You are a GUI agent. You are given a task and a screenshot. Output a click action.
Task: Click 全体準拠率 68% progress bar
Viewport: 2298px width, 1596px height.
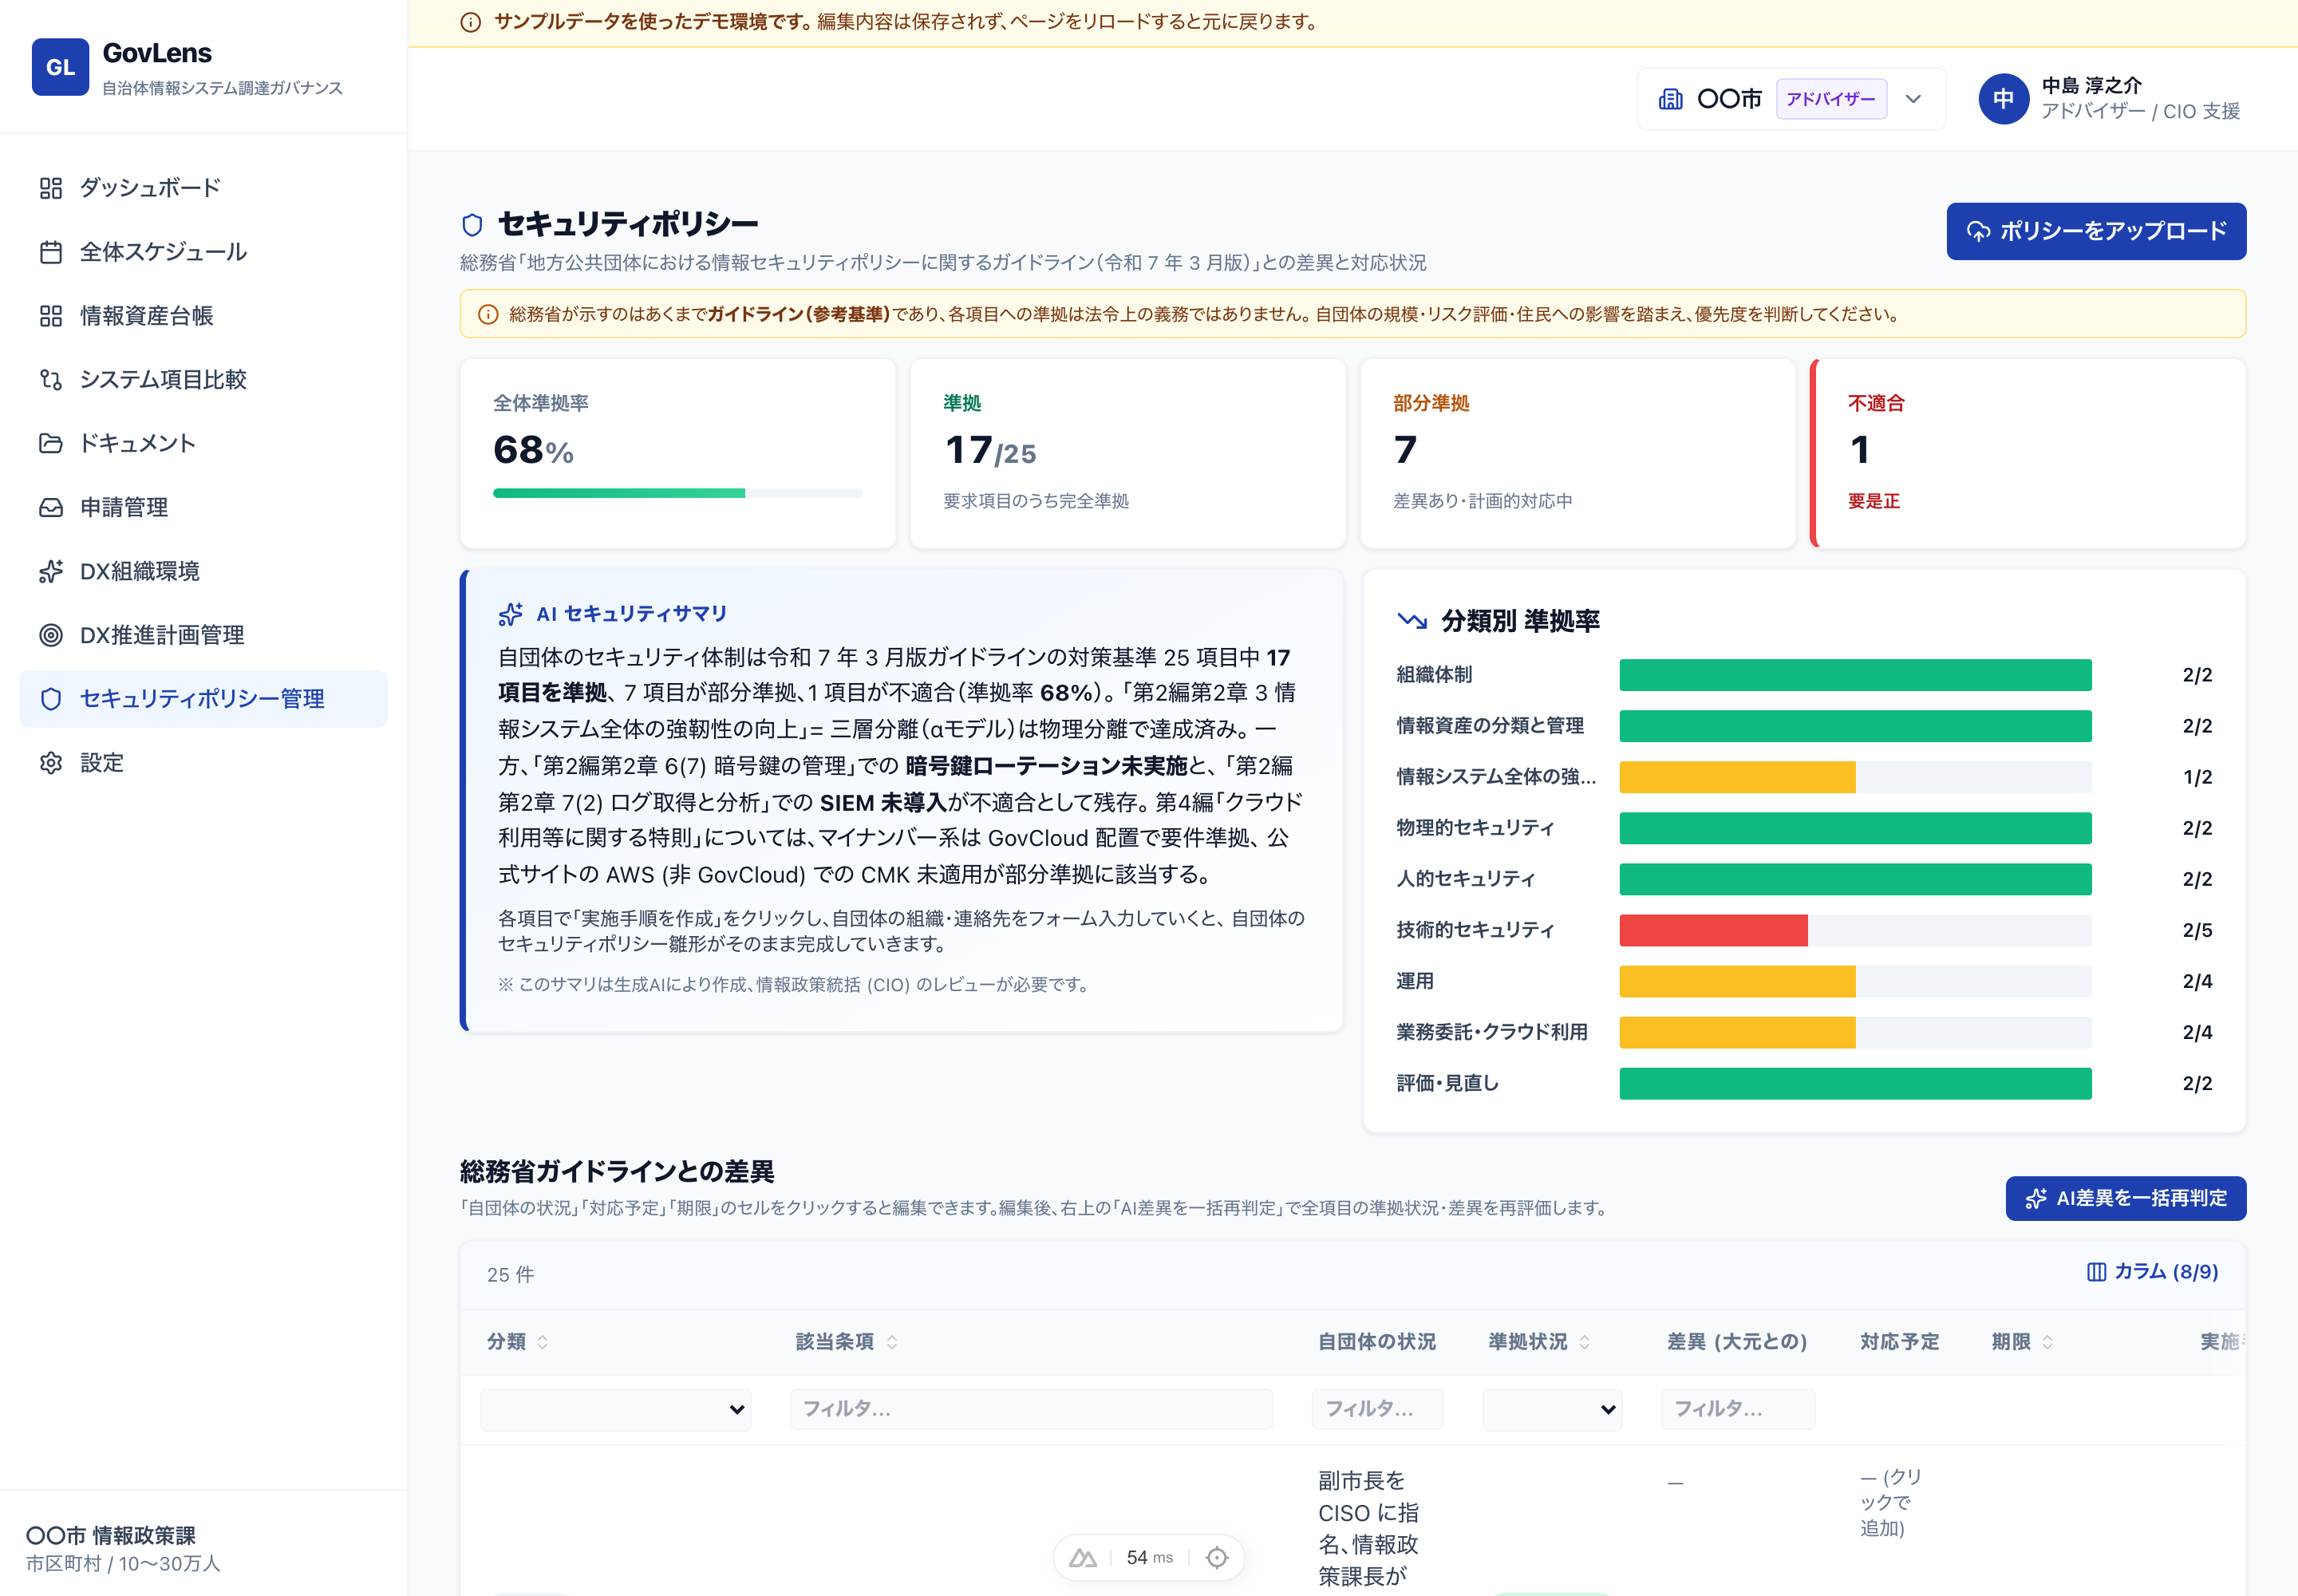click(678, 493)
